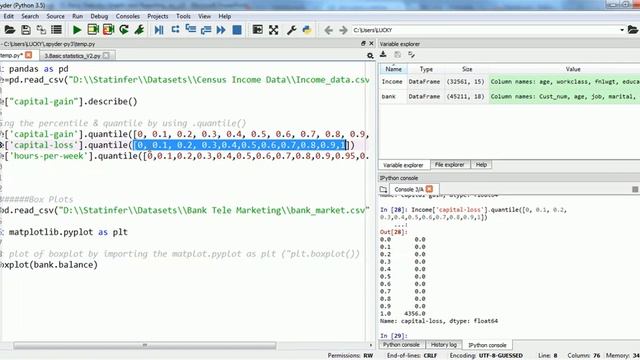Screen dimensions: 640x360
Task: Run current cell
Action: (93, 30)
